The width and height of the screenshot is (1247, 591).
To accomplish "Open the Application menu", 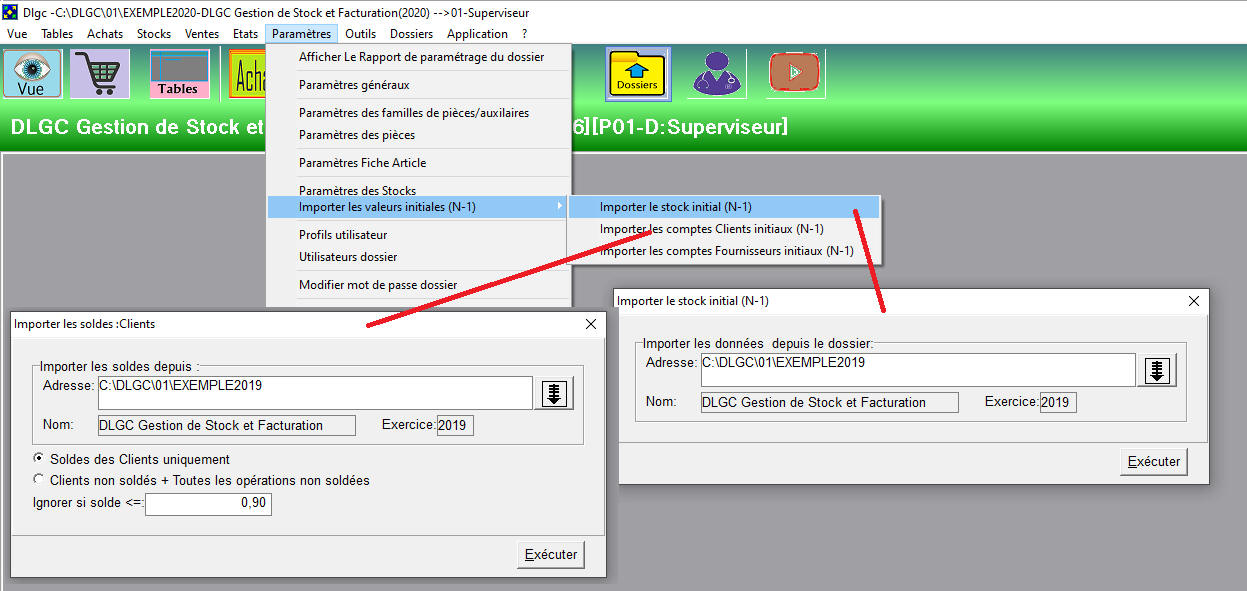I will coord(477,33).
